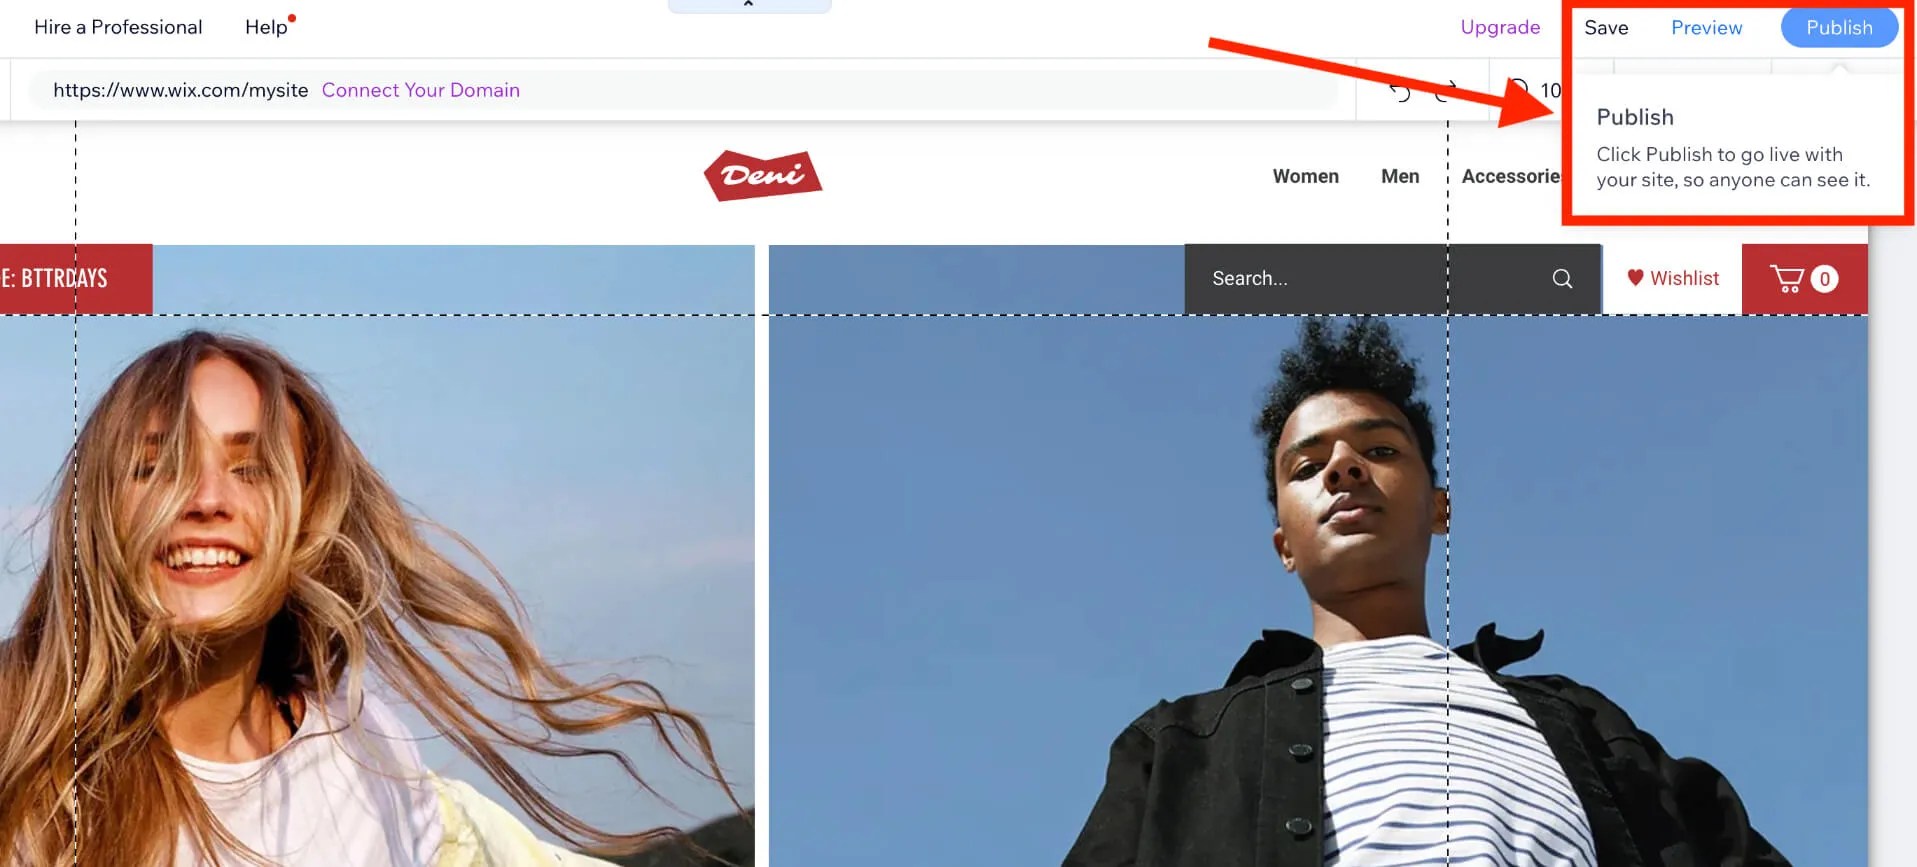Viewport: 1917px width, 867px height.
Task: Collapse the top bar with the chevron
Action: [x=749, y=5]
